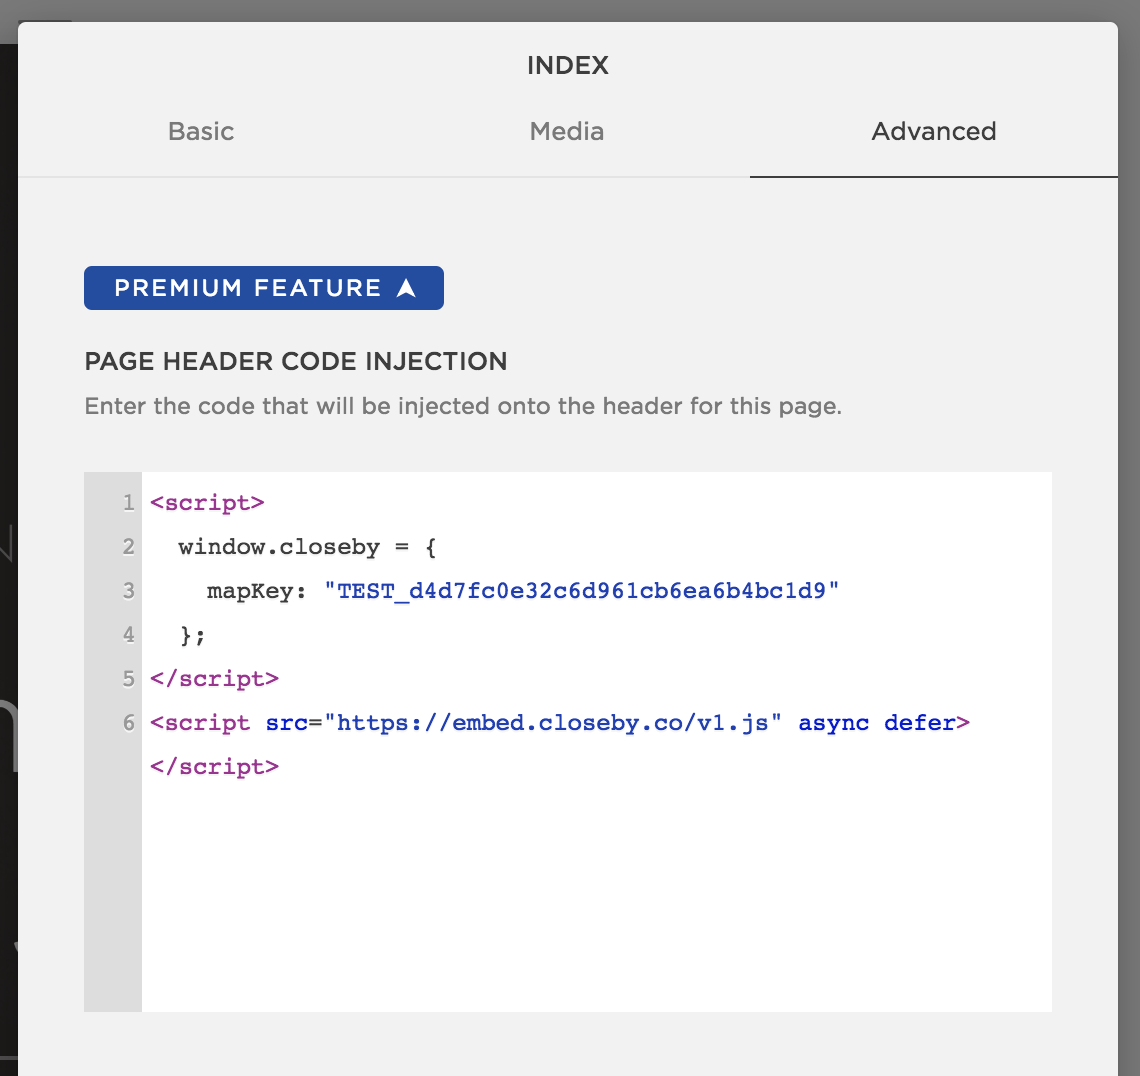Click the </script> tag on line 5
Viewport: 1140px width, 1076px height.
tap(214, 679)
